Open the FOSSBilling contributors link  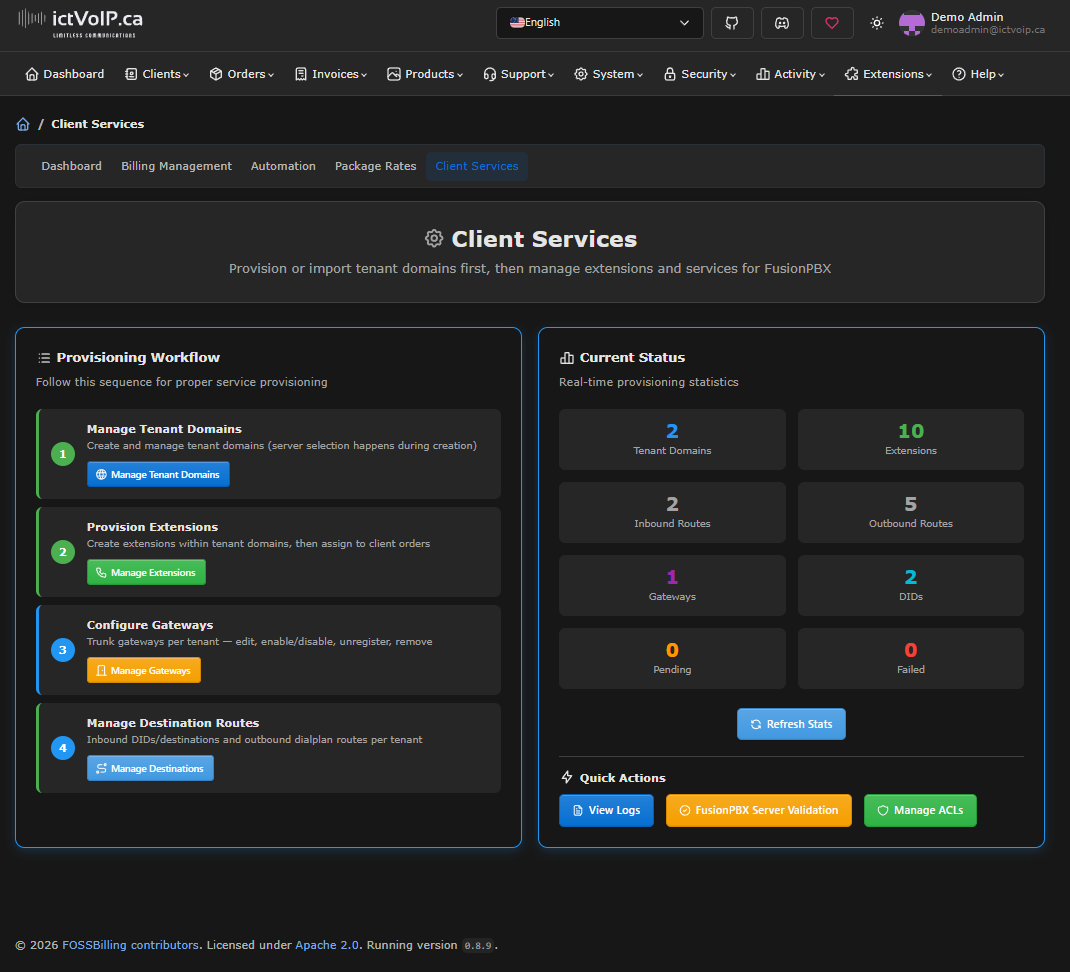pos(130,945)
